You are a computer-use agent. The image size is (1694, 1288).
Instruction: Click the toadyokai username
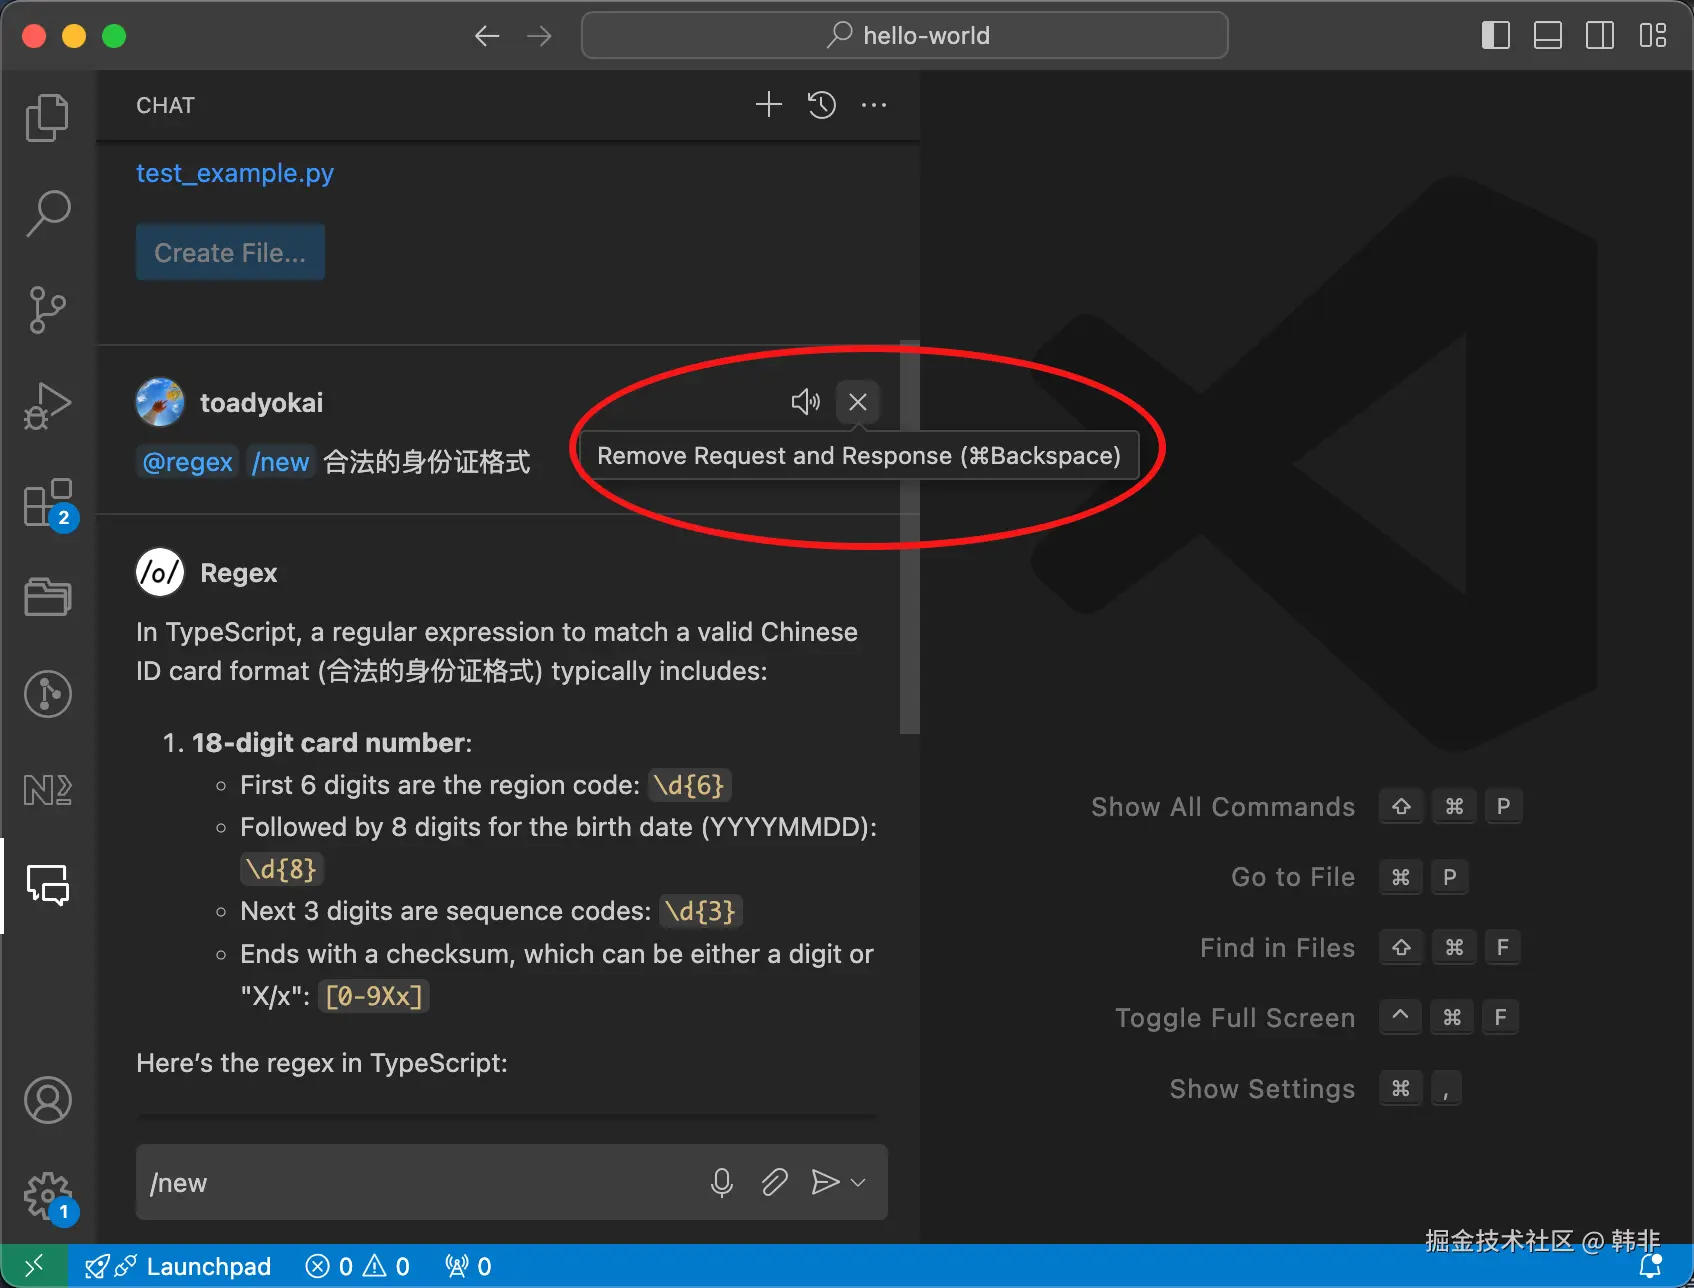click(262, 403)
